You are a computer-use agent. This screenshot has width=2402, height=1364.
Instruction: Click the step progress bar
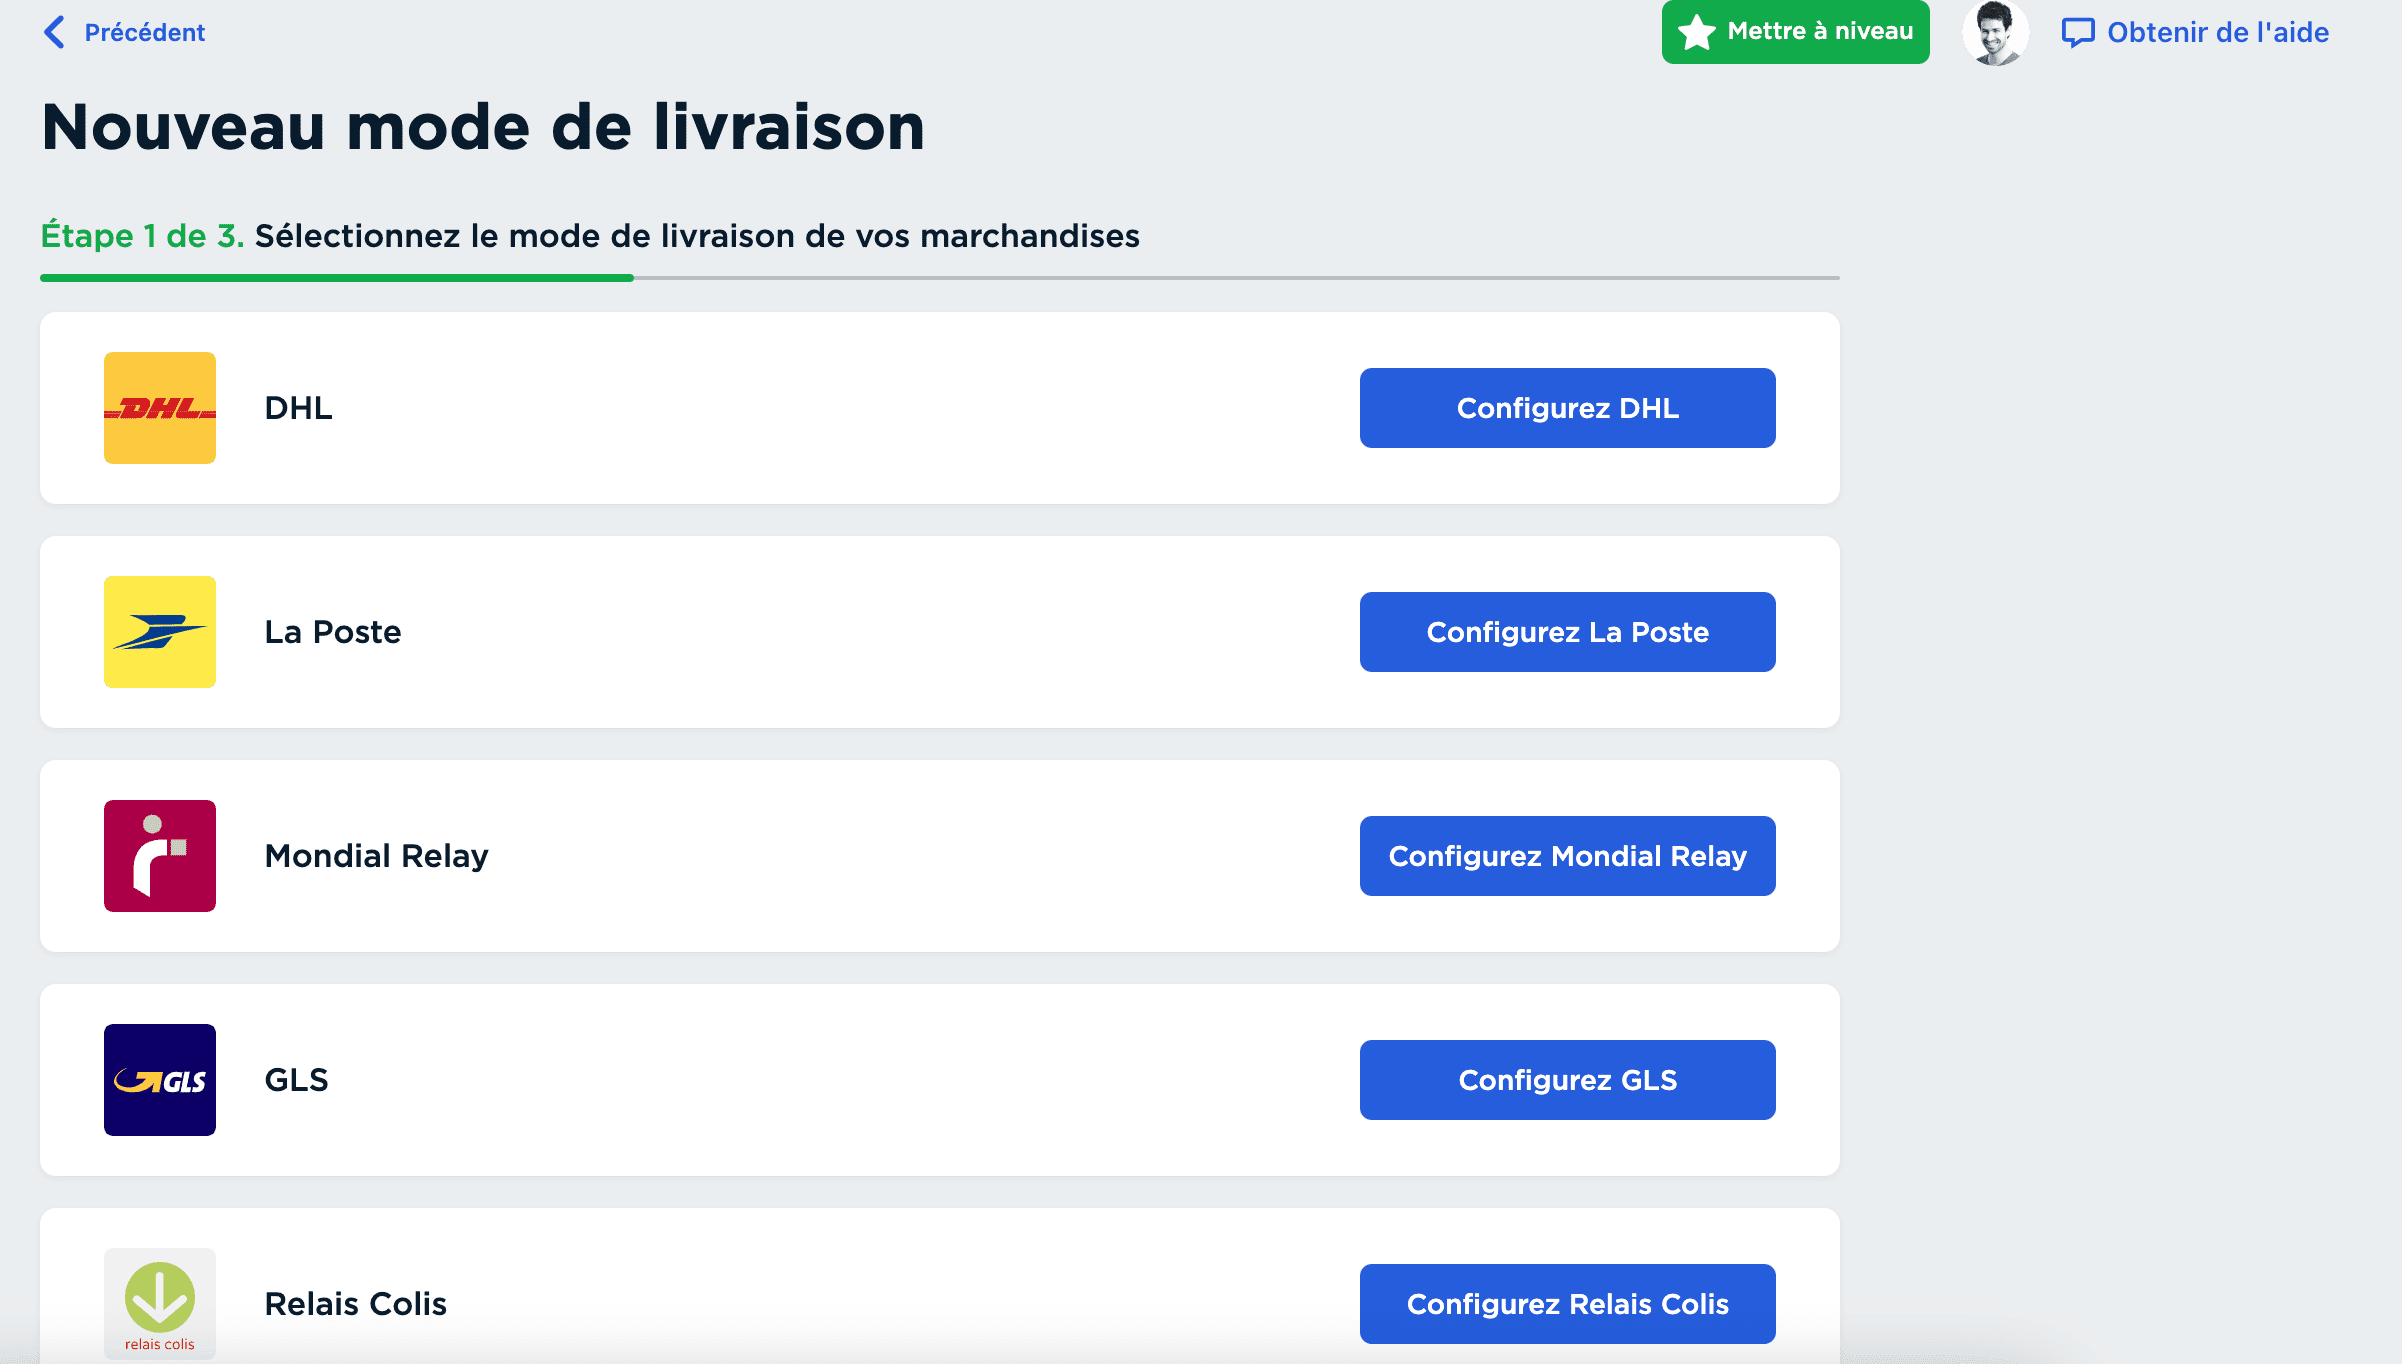940,278
